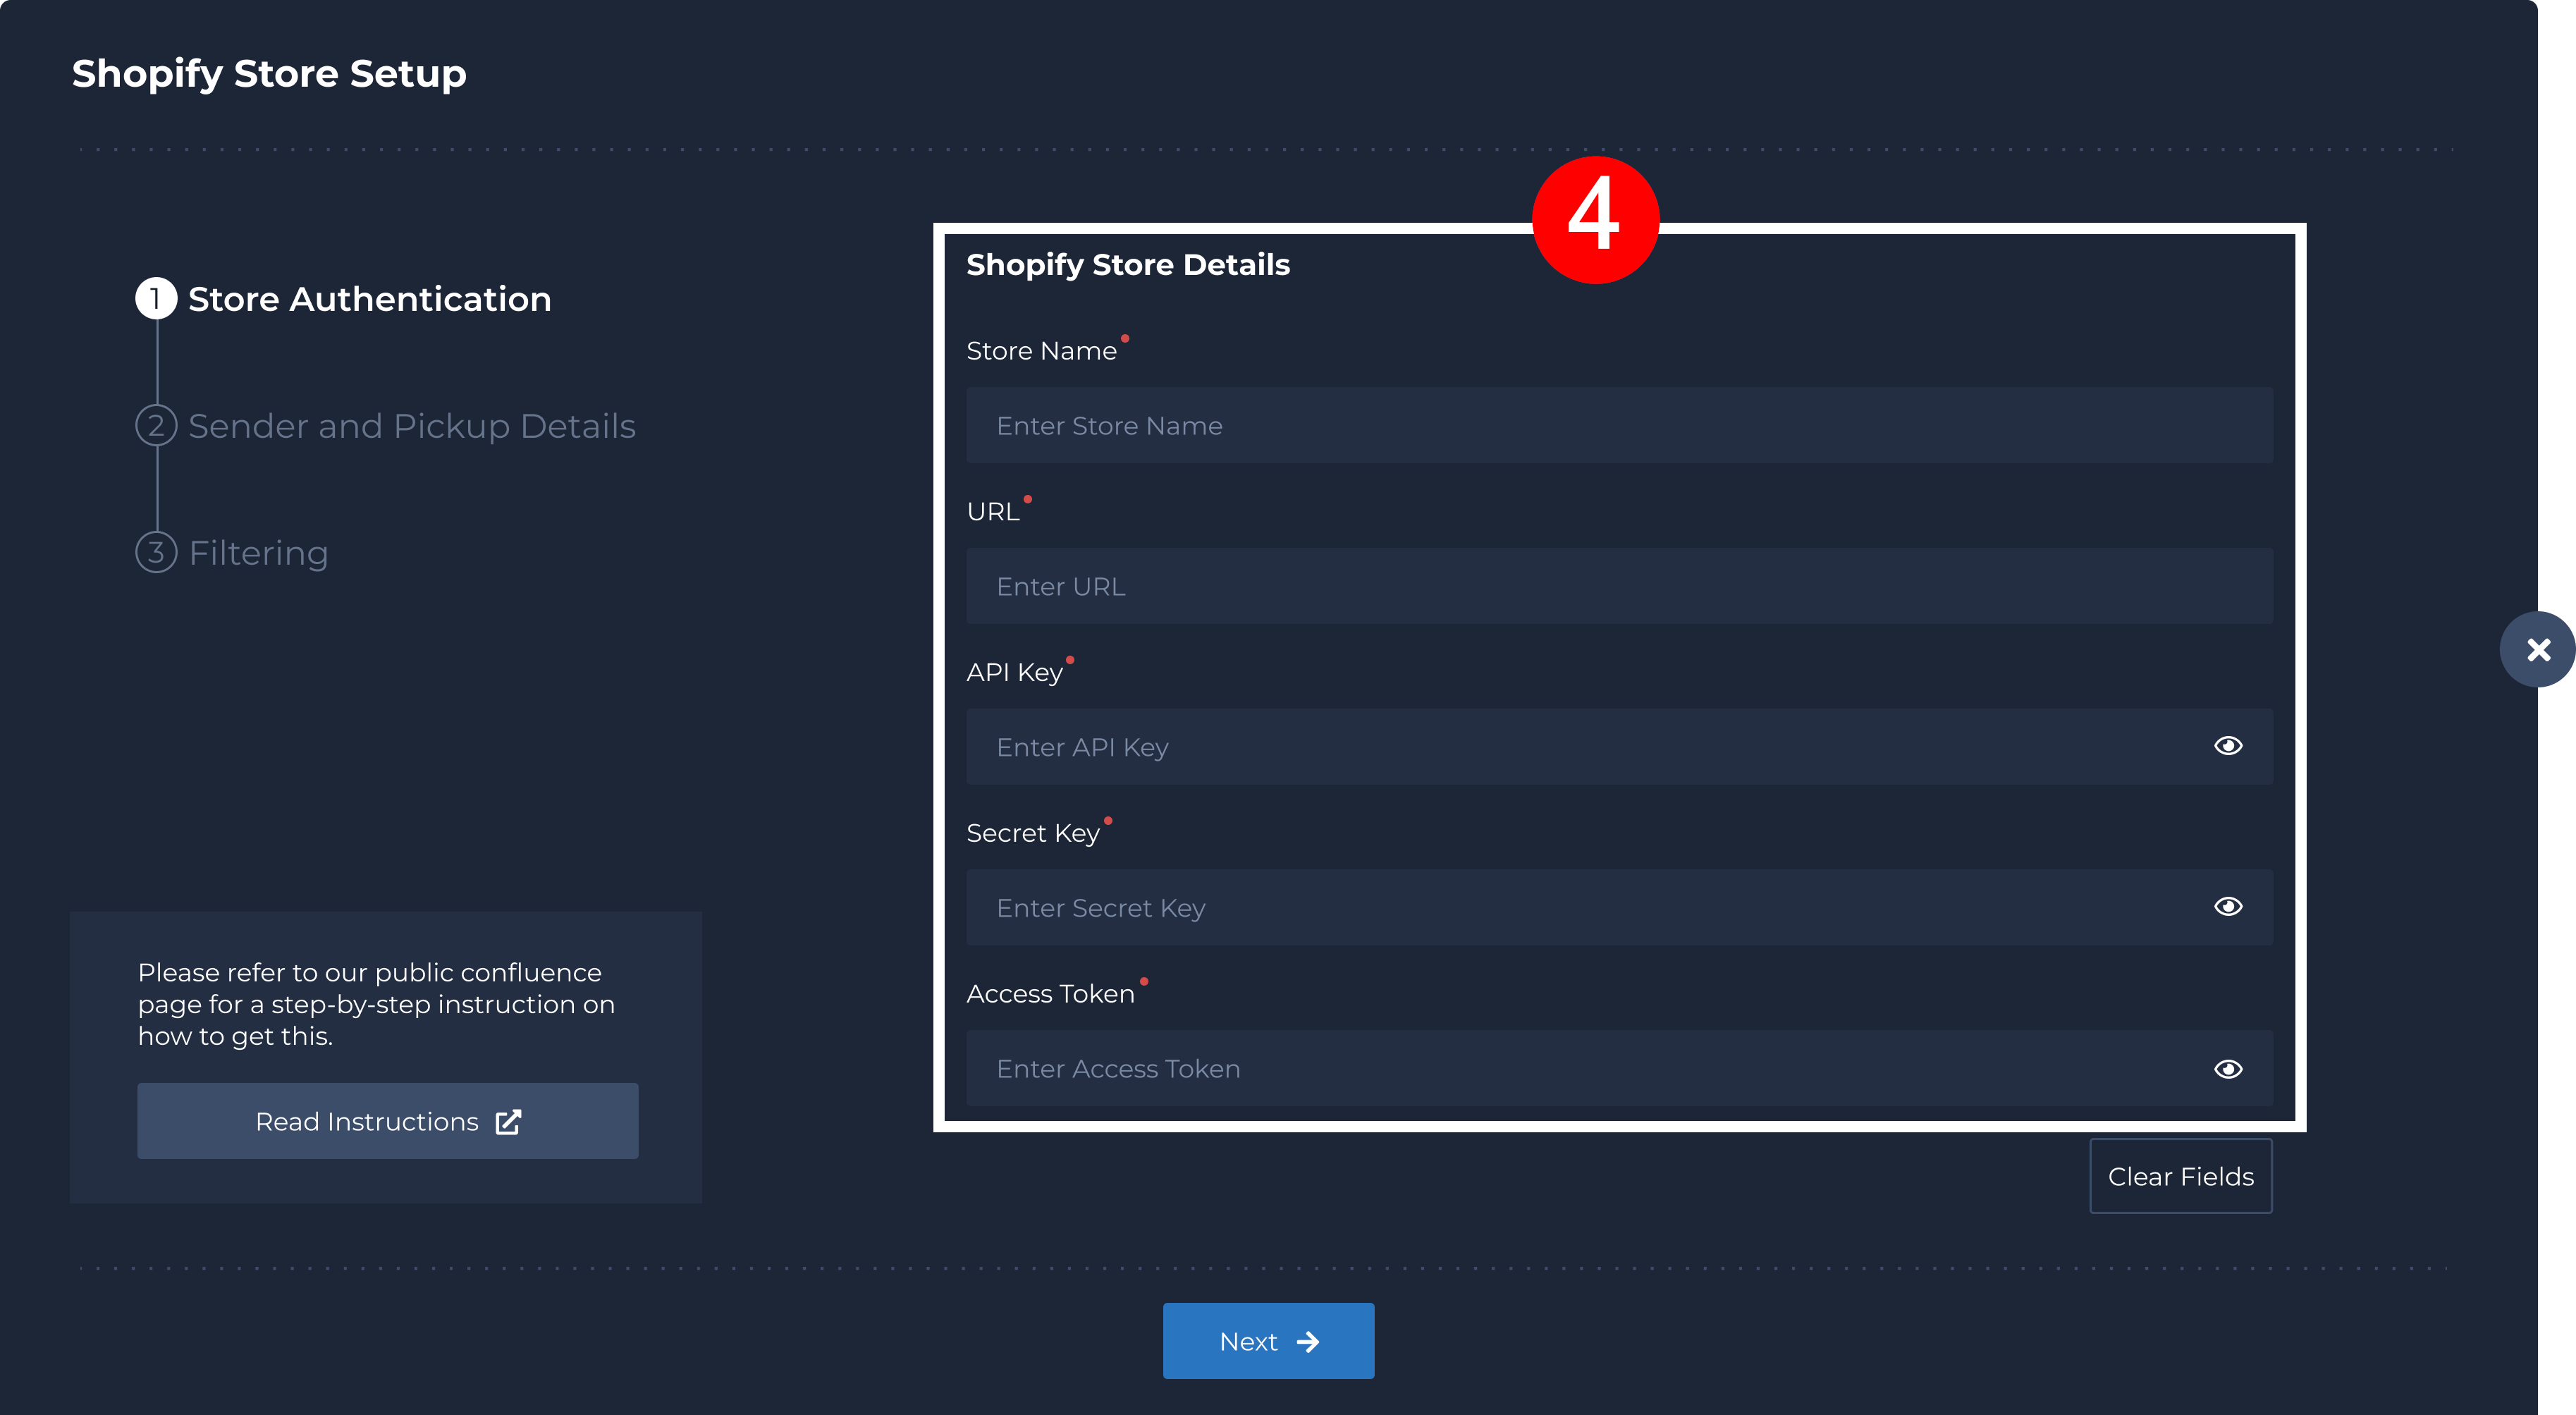The height and width of the screenshot is (1415, 2576).
Task: Click the step 2 circle icon
Action: (x=156, y=426)
